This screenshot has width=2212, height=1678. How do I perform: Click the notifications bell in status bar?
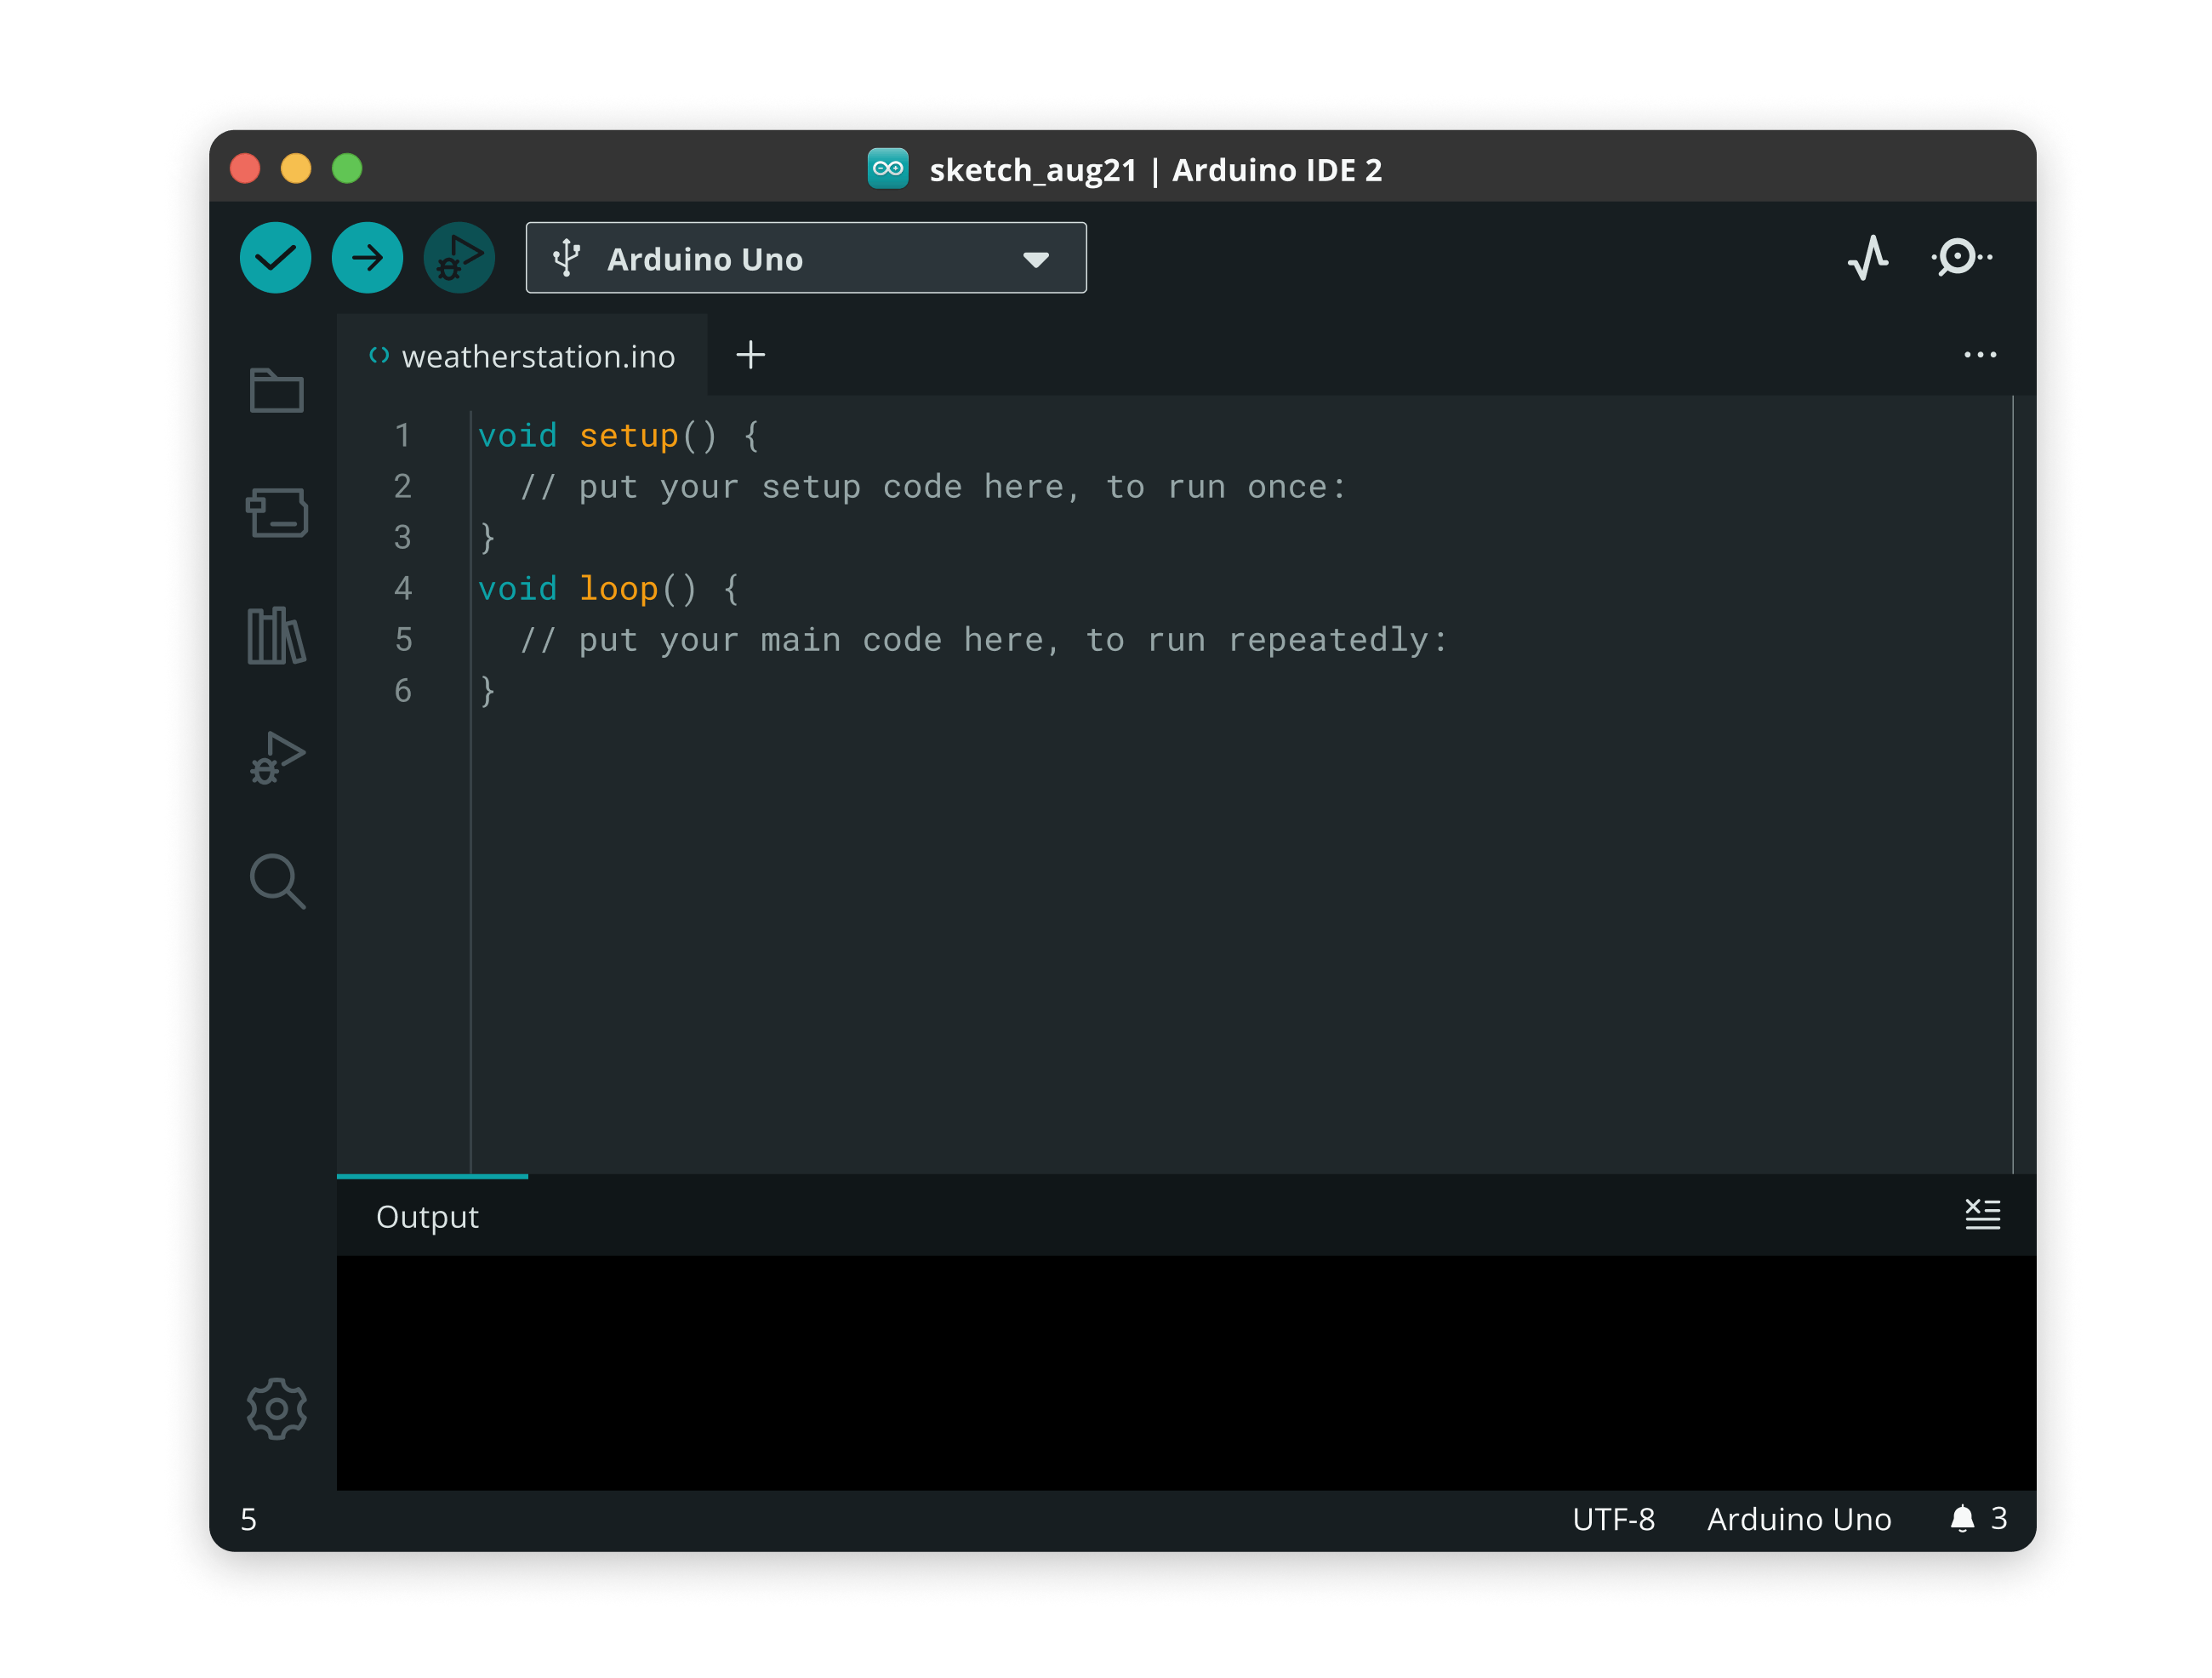pos(1962,1519)
